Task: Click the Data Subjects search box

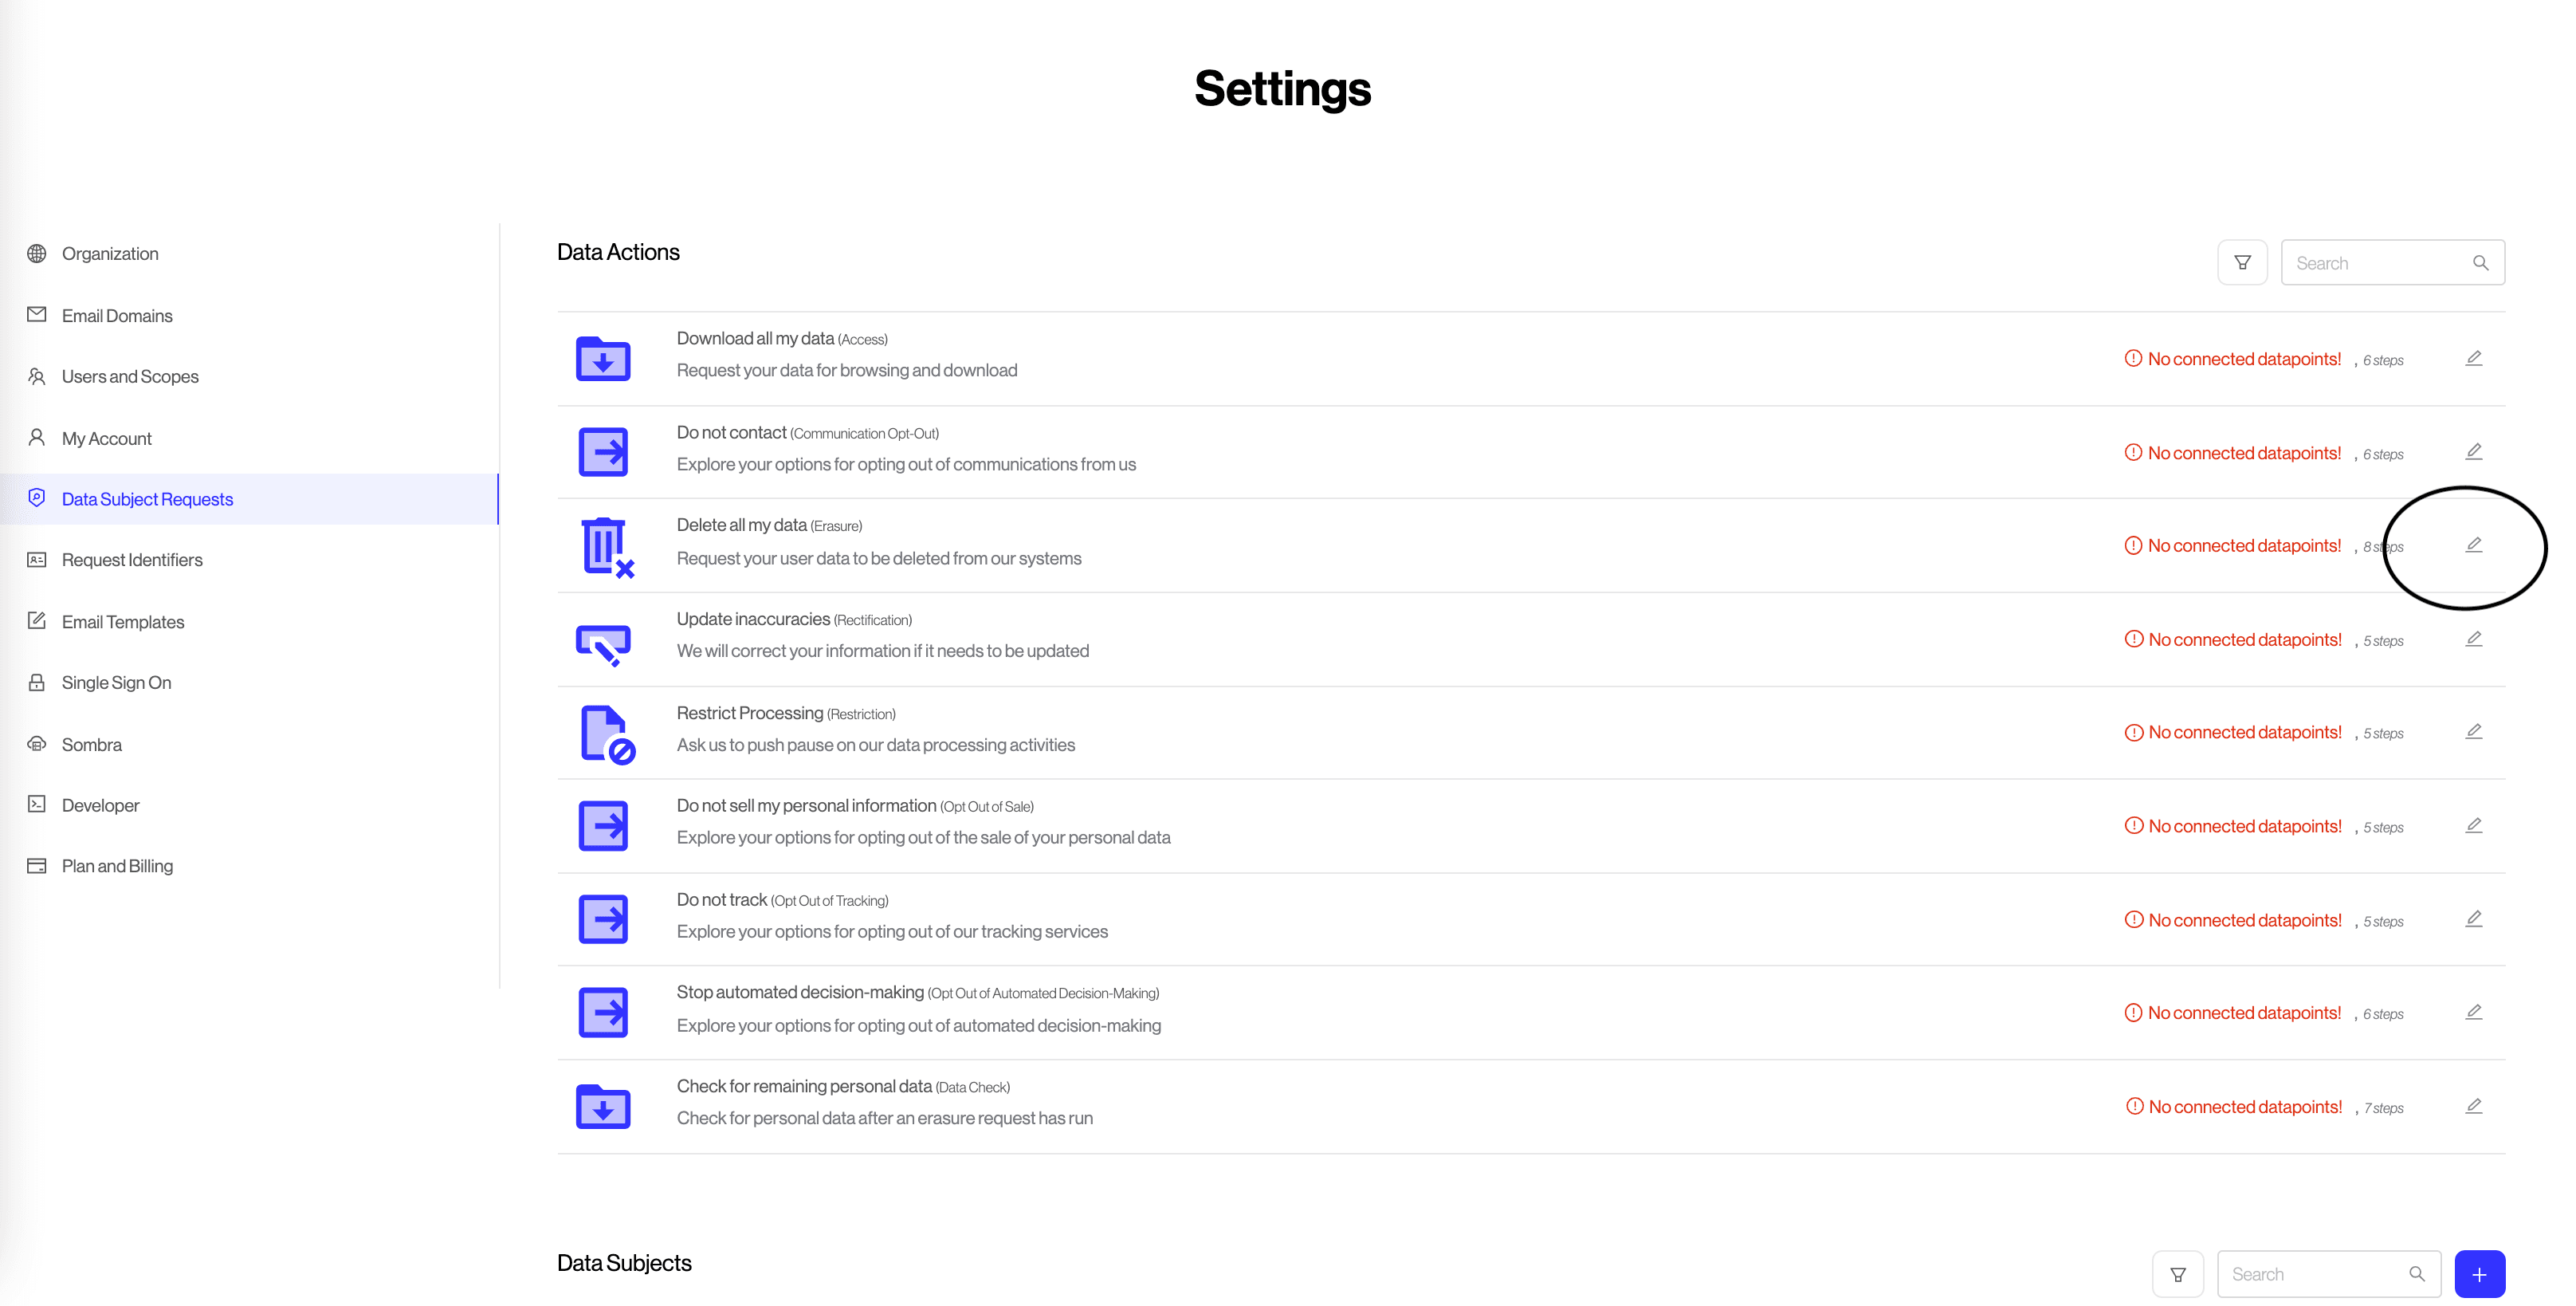Action: pos(2316,1274)
